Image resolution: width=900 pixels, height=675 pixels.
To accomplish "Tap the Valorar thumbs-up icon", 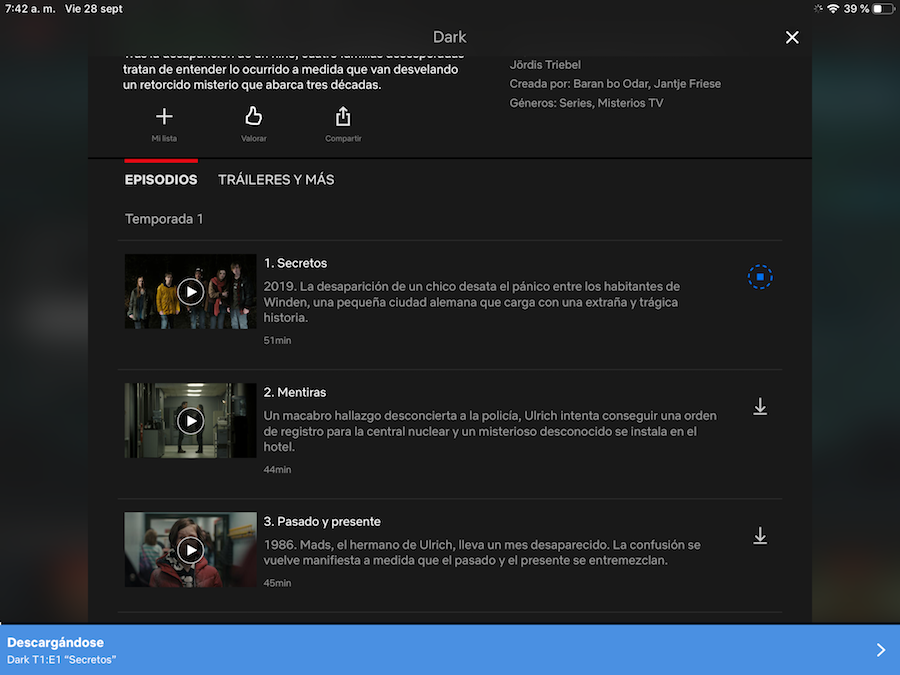I will [x=254, y=118].
